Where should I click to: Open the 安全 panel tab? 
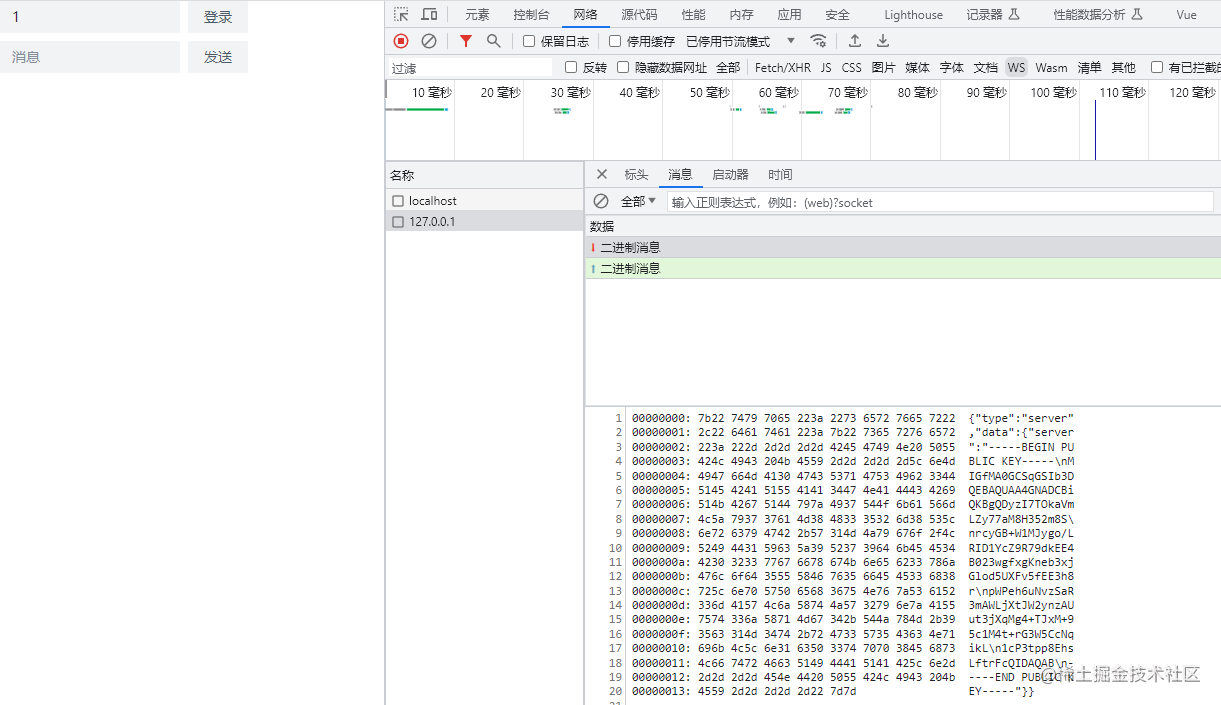pos(837,14)
